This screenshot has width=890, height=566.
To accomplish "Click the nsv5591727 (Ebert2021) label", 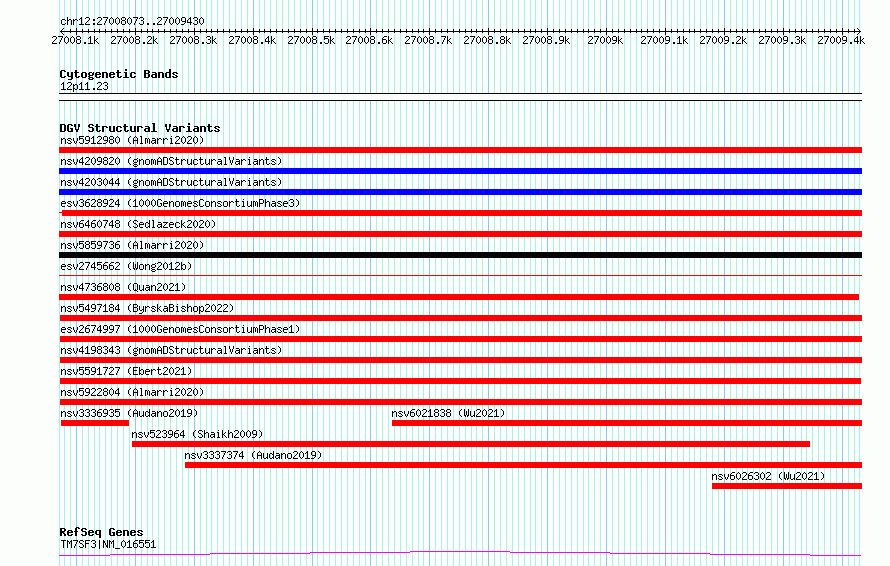I will click(126, 371).
